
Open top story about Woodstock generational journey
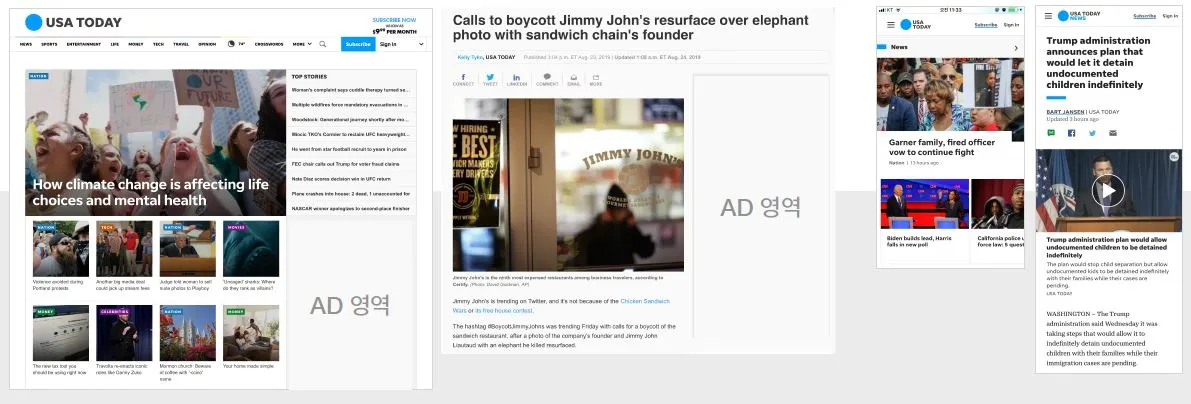click(x=351, y=119)
